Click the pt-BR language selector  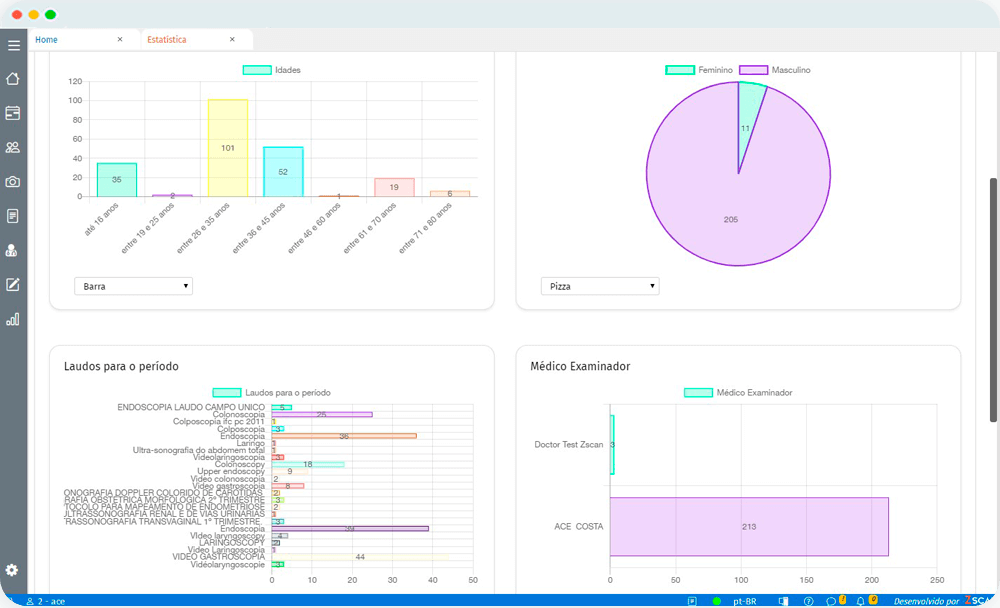[x=744, y=601]
